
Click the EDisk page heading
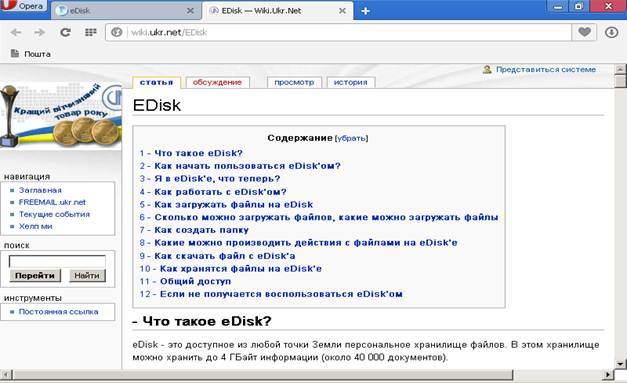coord(157,105)
